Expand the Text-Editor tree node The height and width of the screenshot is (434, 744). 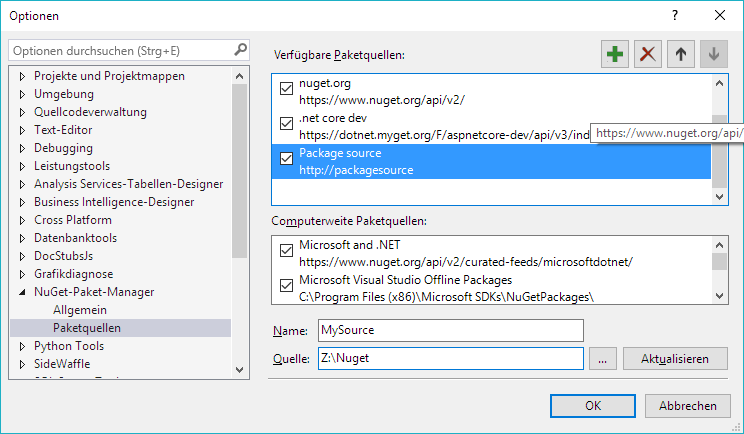pyautogui.click(x=22, y=130)
